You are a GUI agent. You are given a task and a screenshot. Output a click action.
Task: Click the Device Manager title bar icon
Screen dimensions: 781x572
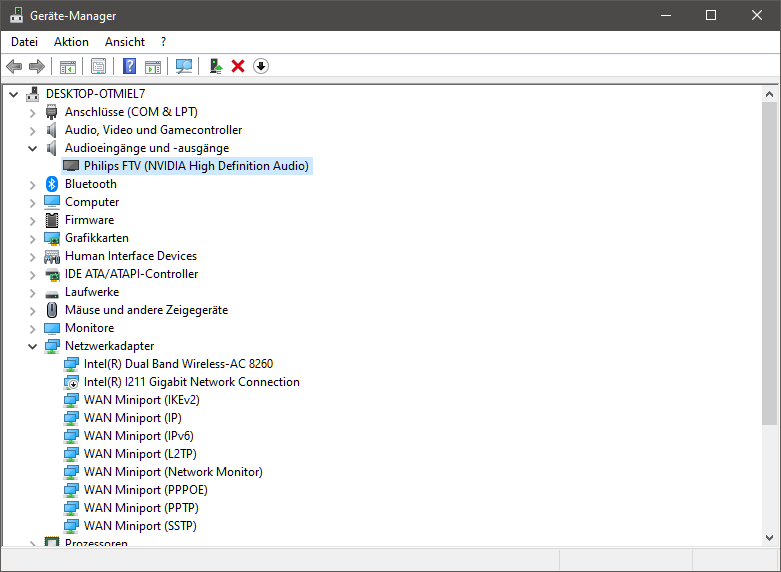[16, 15]
